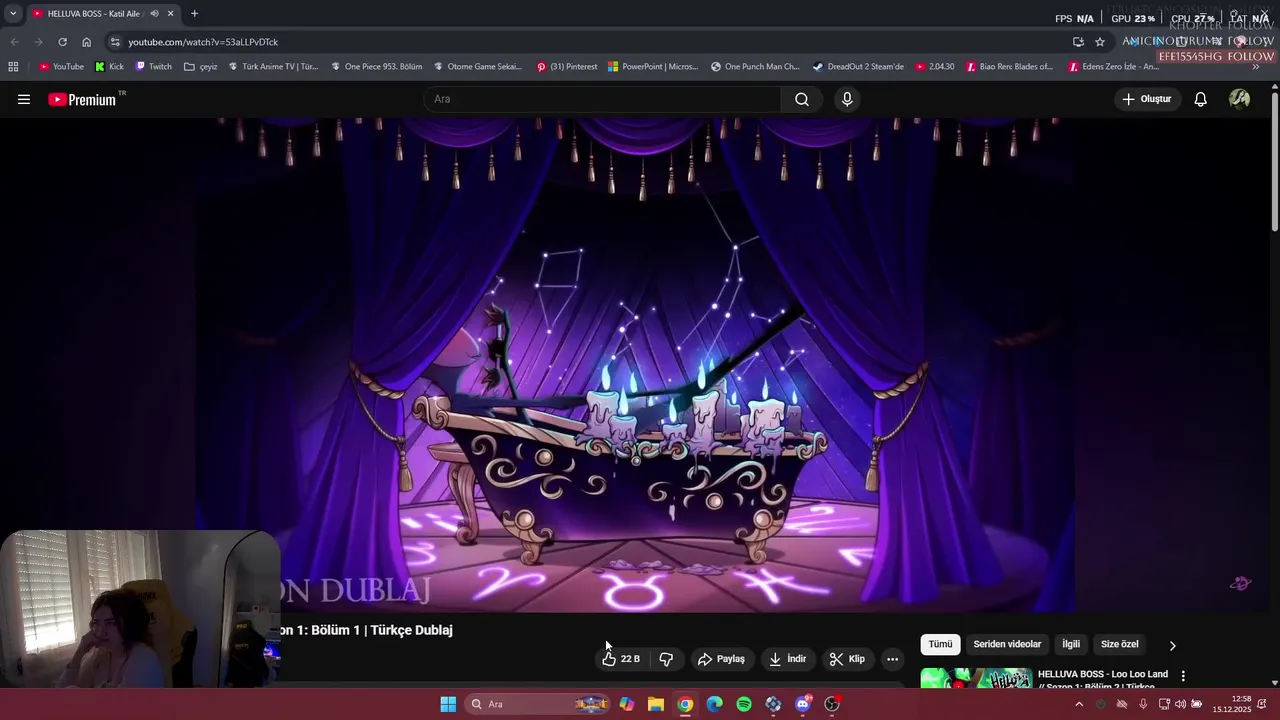
Task: Go back in Chrome
Action: pyautogui.click(x=14, y=42)
